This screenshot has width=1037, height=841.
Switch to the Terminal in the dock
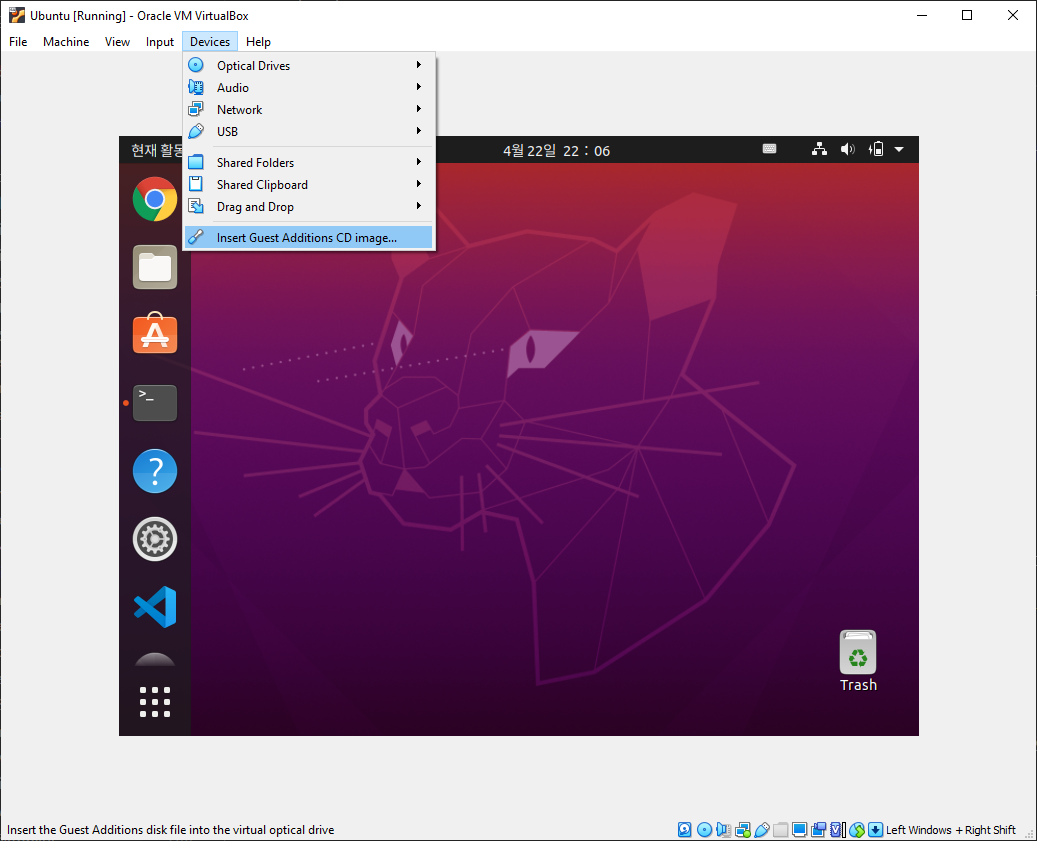(155, 403)
